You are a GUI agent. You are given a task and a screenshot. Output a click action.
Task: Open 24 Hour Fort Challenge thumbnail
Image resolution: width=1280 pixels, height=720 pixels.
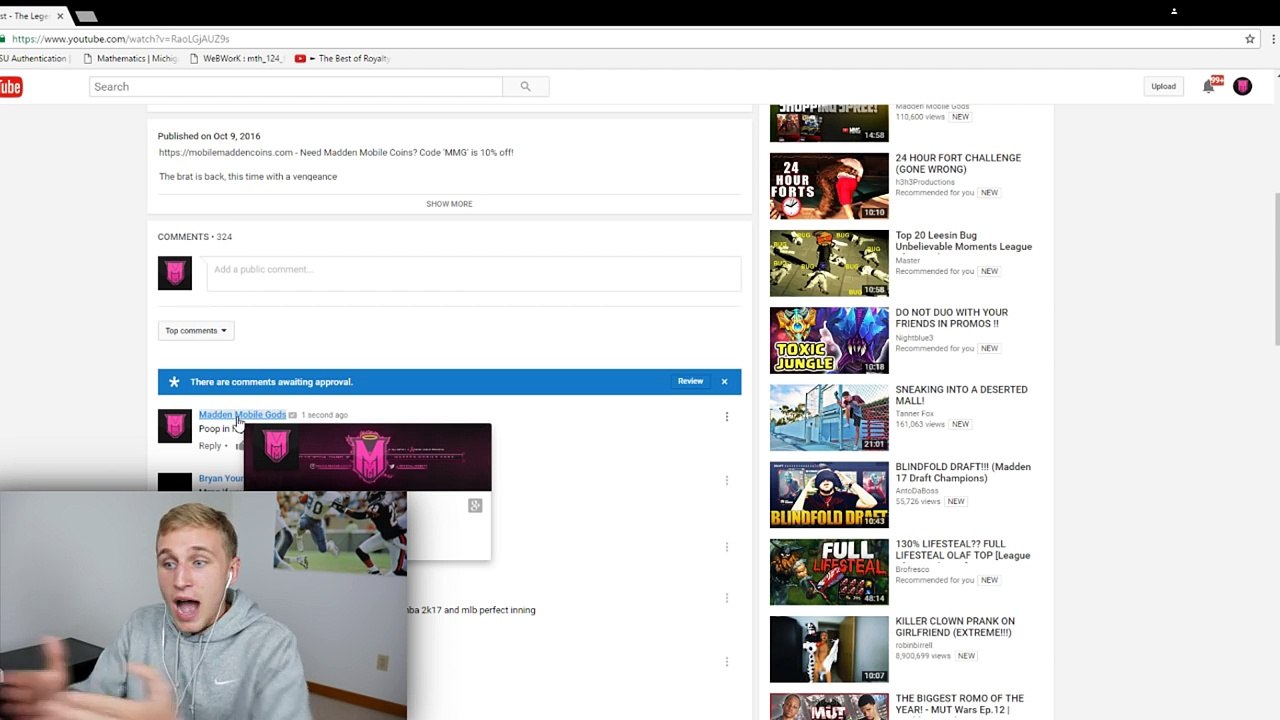click(x=829, y=186)
